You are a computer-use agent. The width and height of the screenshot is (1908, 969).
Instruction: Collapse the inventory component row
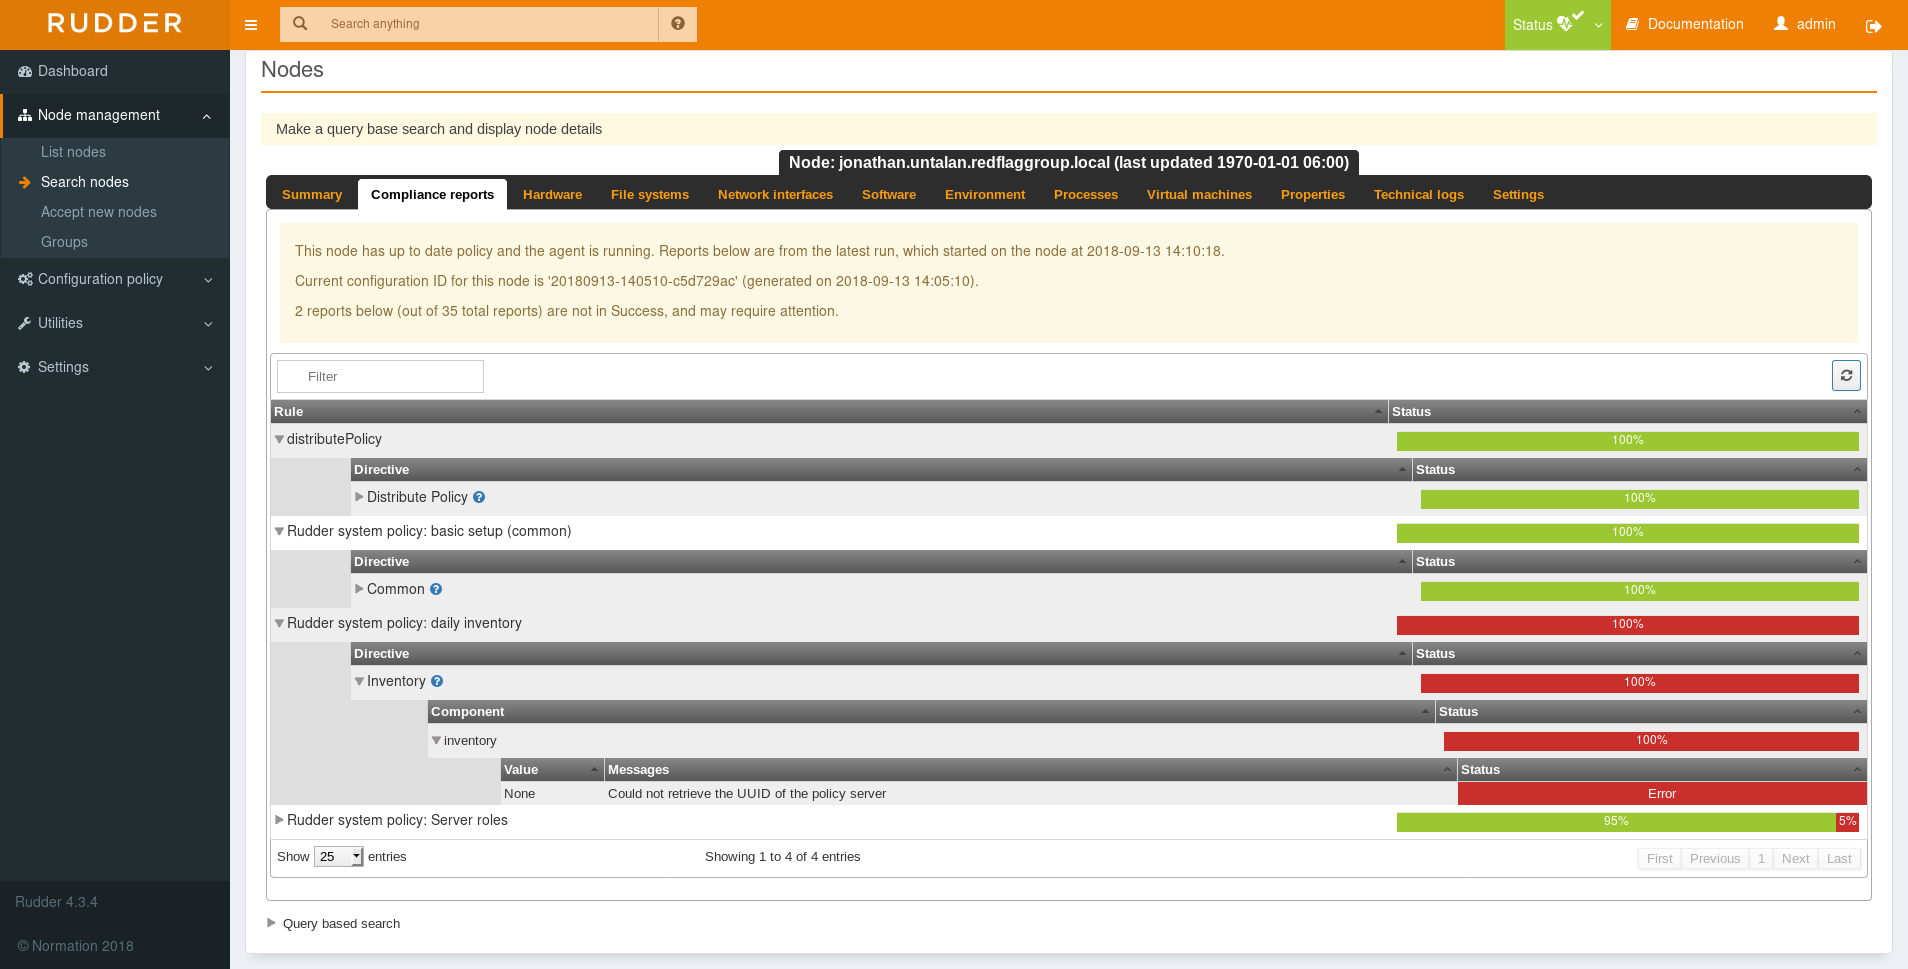[x=436, y=741]
